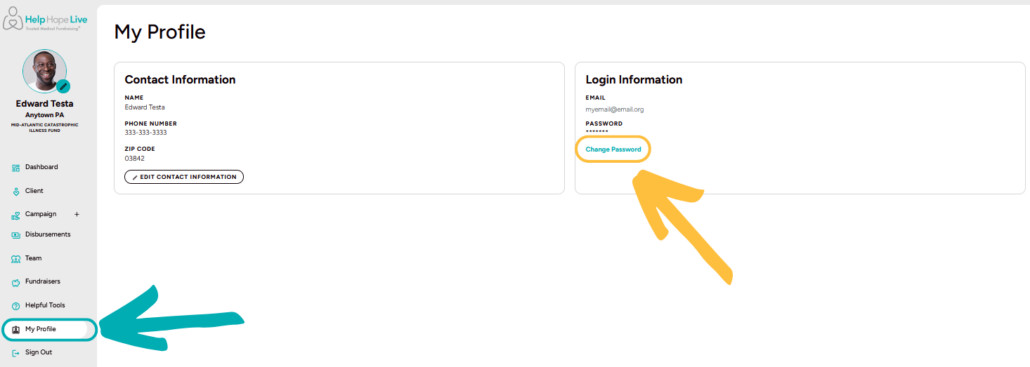Open the Disbursements menu label
Viewport: 1030px width, 367px height.
(48, 234)
